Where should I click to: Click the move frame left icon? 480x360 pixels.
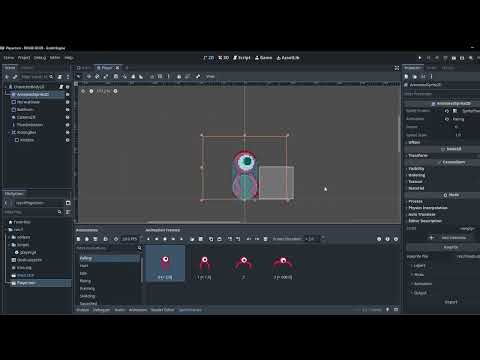click(249, 239)
